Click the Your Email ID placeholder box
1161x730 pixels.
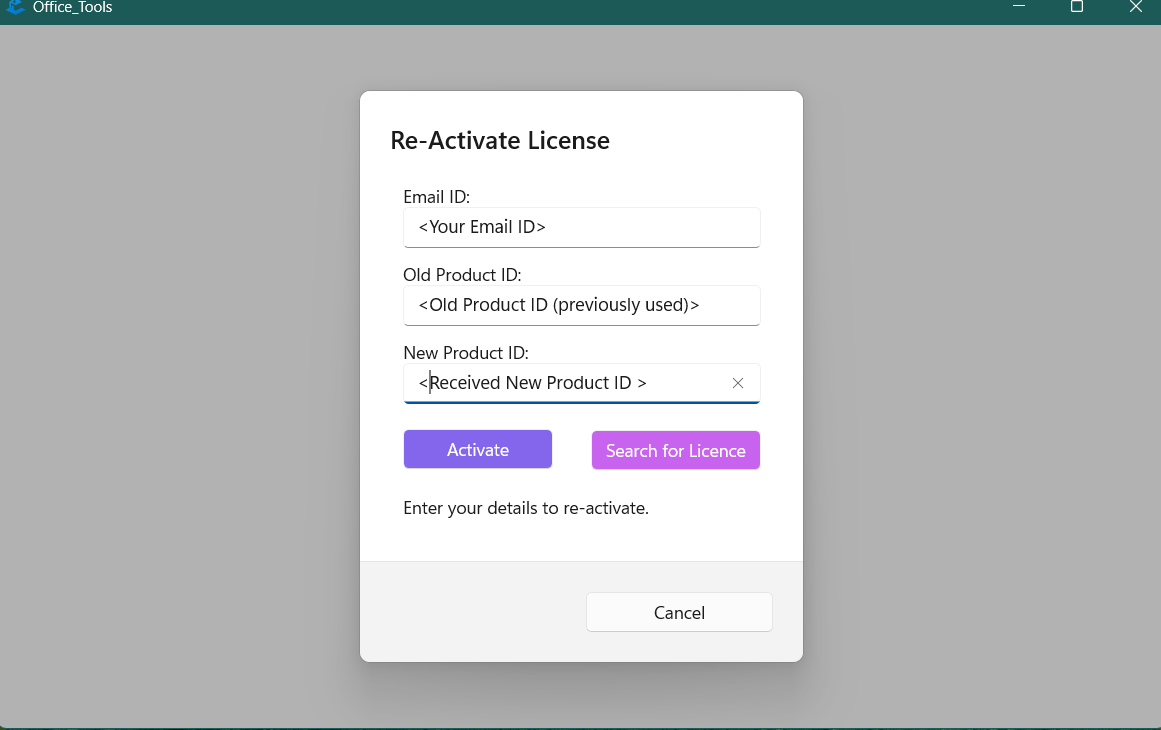[x=581, y=227]
